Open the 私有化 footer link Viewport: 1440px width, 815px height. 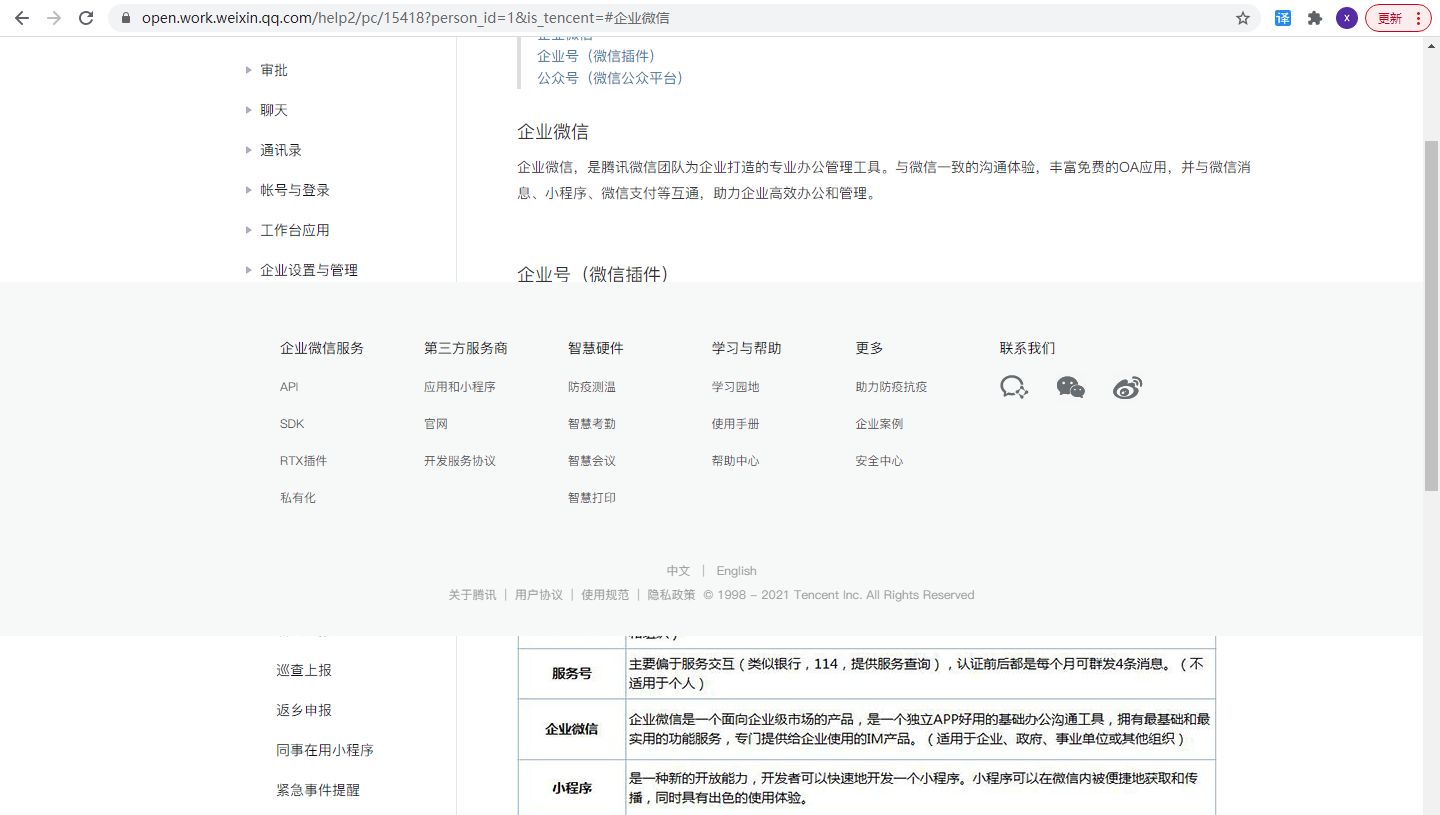[298, 498]
